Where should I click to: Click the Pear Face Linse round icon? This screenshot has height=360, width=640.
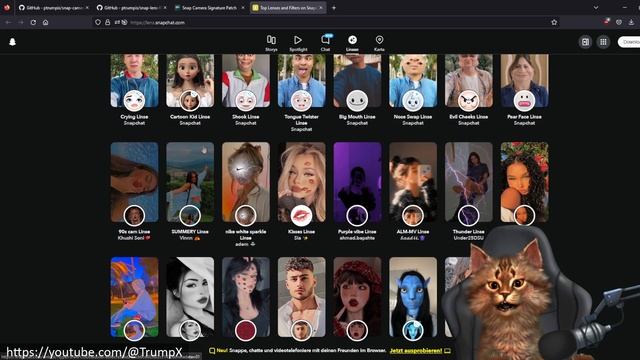click(524, 100)
